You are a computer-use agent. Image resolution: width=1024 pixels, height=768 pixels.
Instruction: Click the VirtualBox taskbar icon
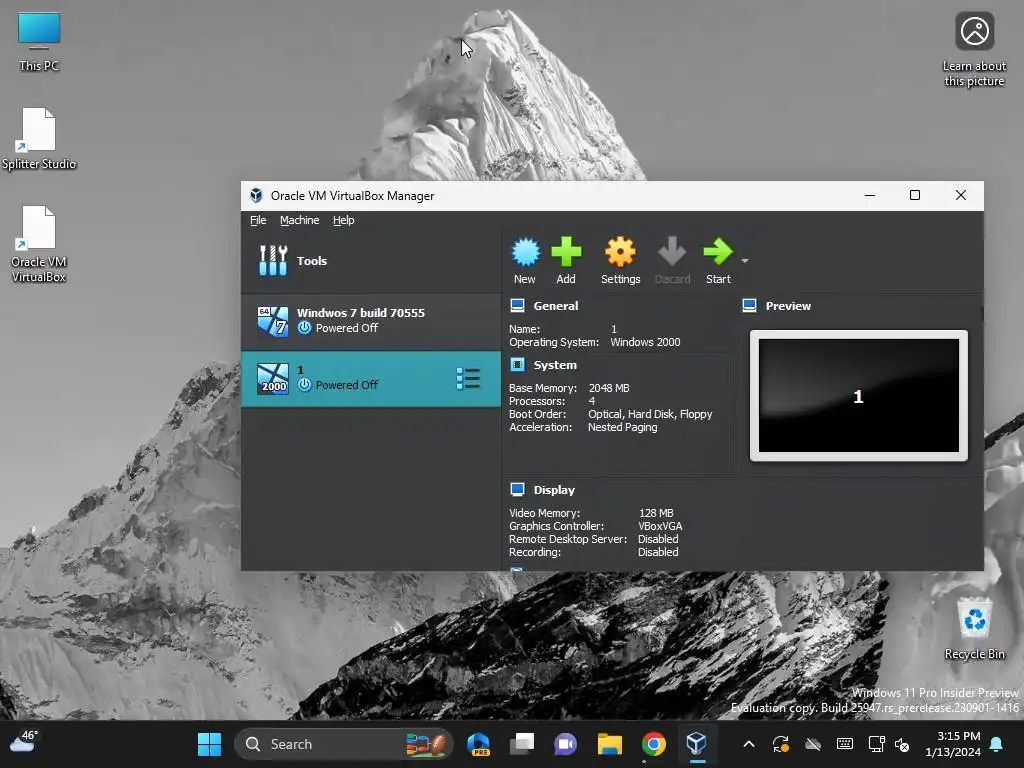696,744
